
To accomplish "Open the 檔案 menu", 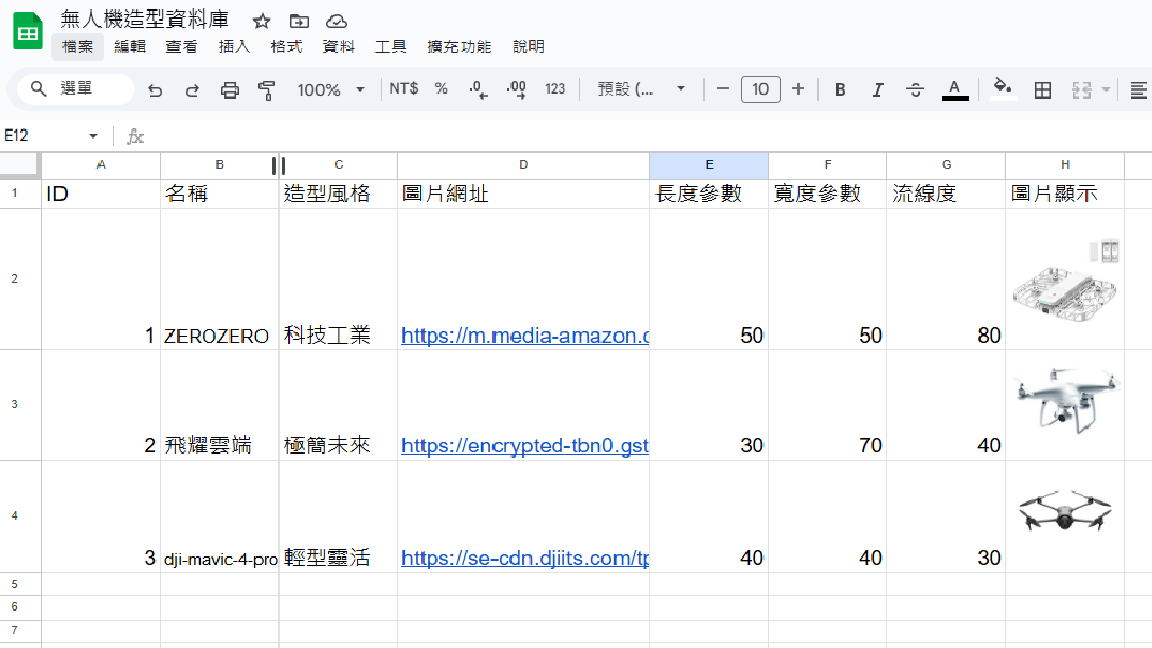I will click(77, 46).
